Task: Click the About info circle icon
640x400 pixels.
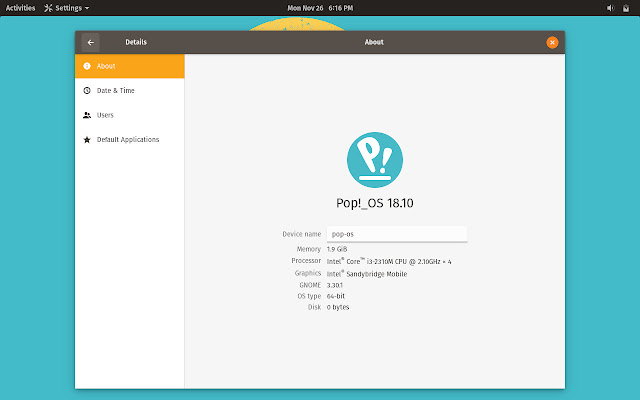Action: [x=87, y=66]
